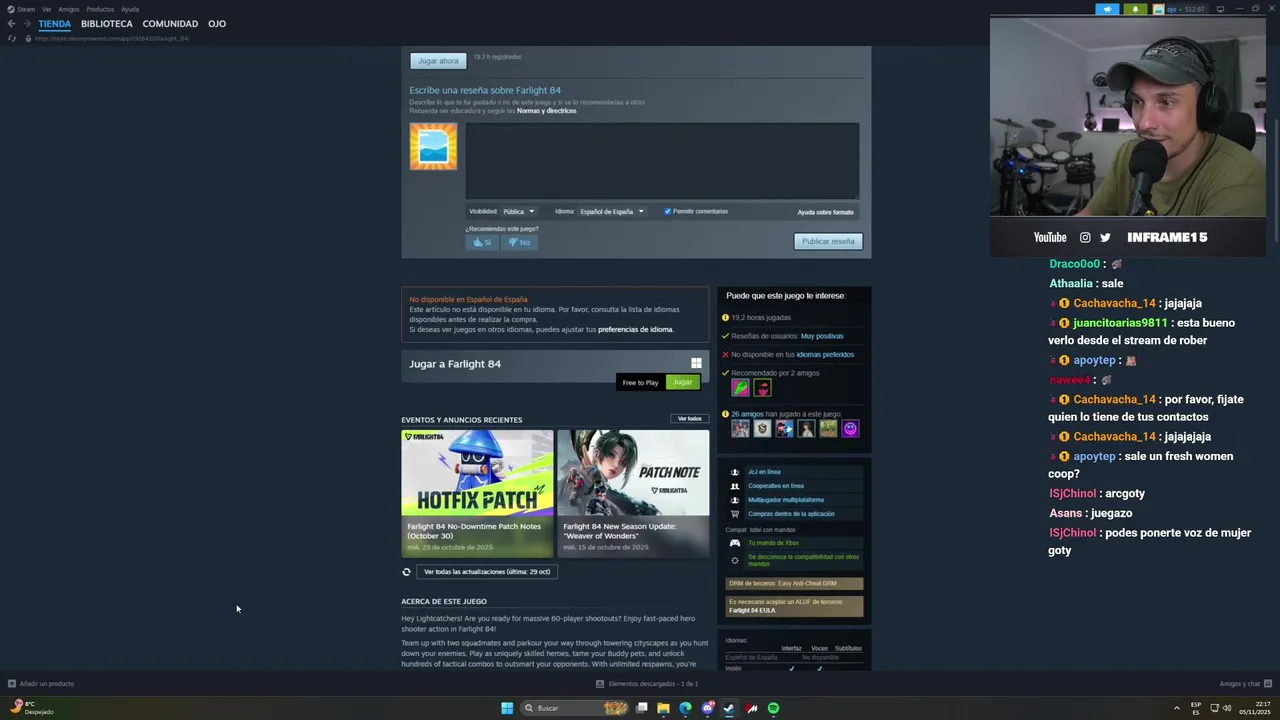Click the green Jugar button

click(683, 382)
